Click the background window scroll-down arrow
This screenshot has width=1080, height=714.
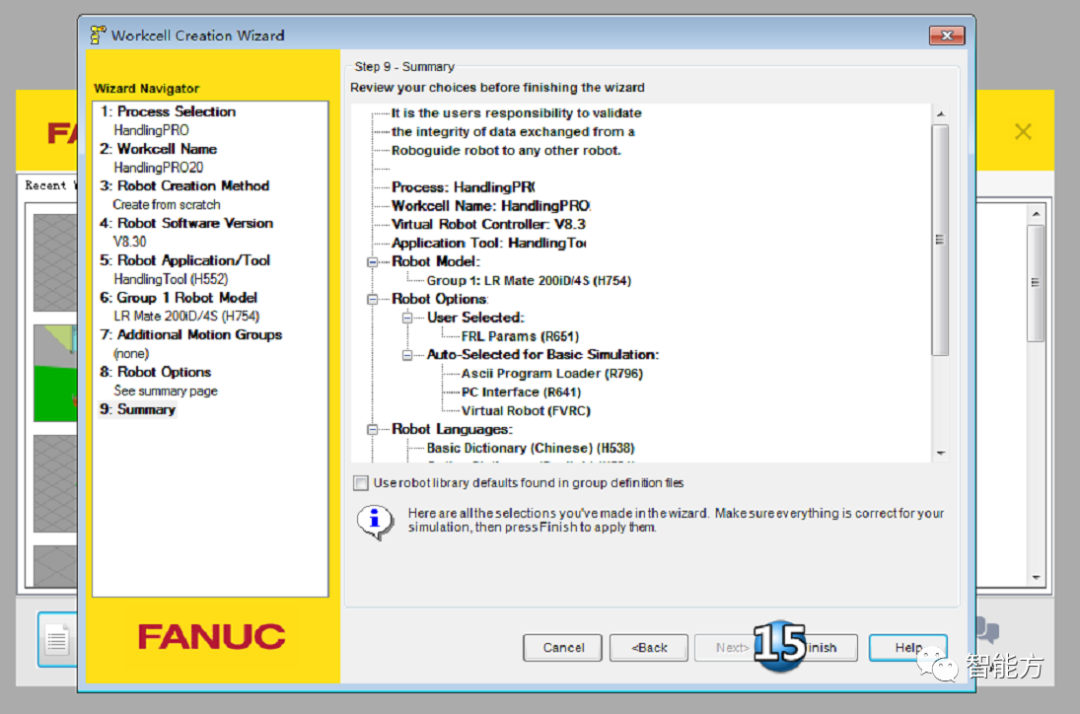(1036, 578)
